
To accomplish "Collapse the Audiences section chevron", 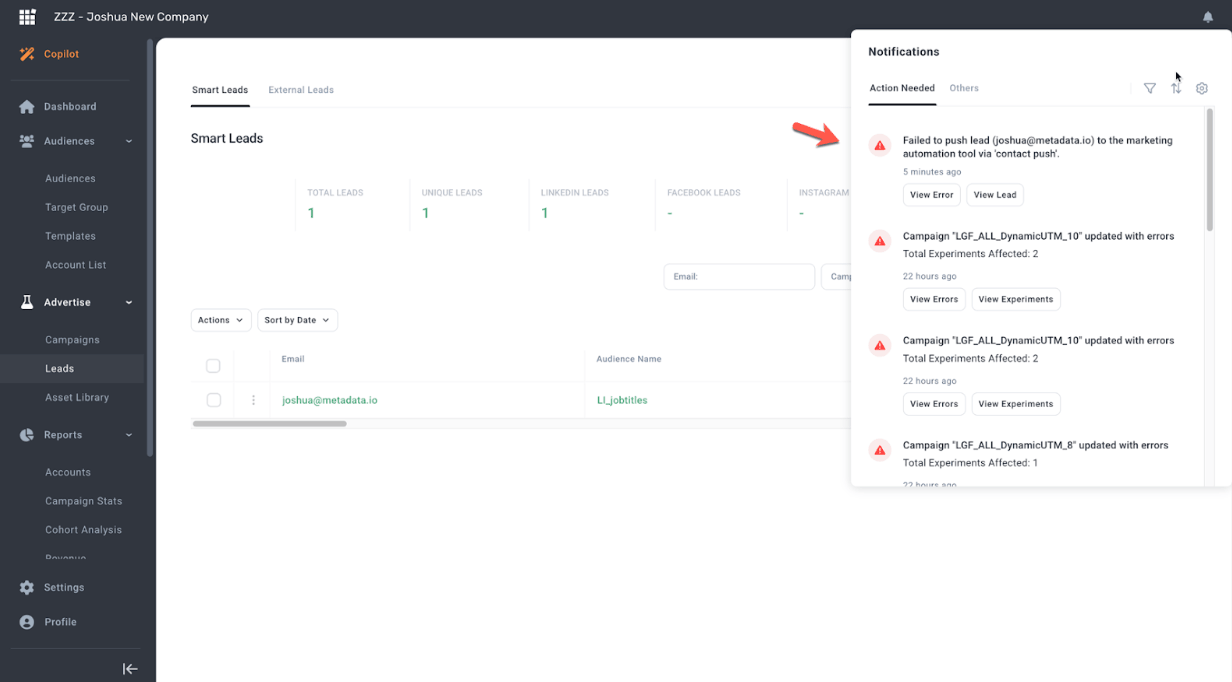I will pos(128,141).
